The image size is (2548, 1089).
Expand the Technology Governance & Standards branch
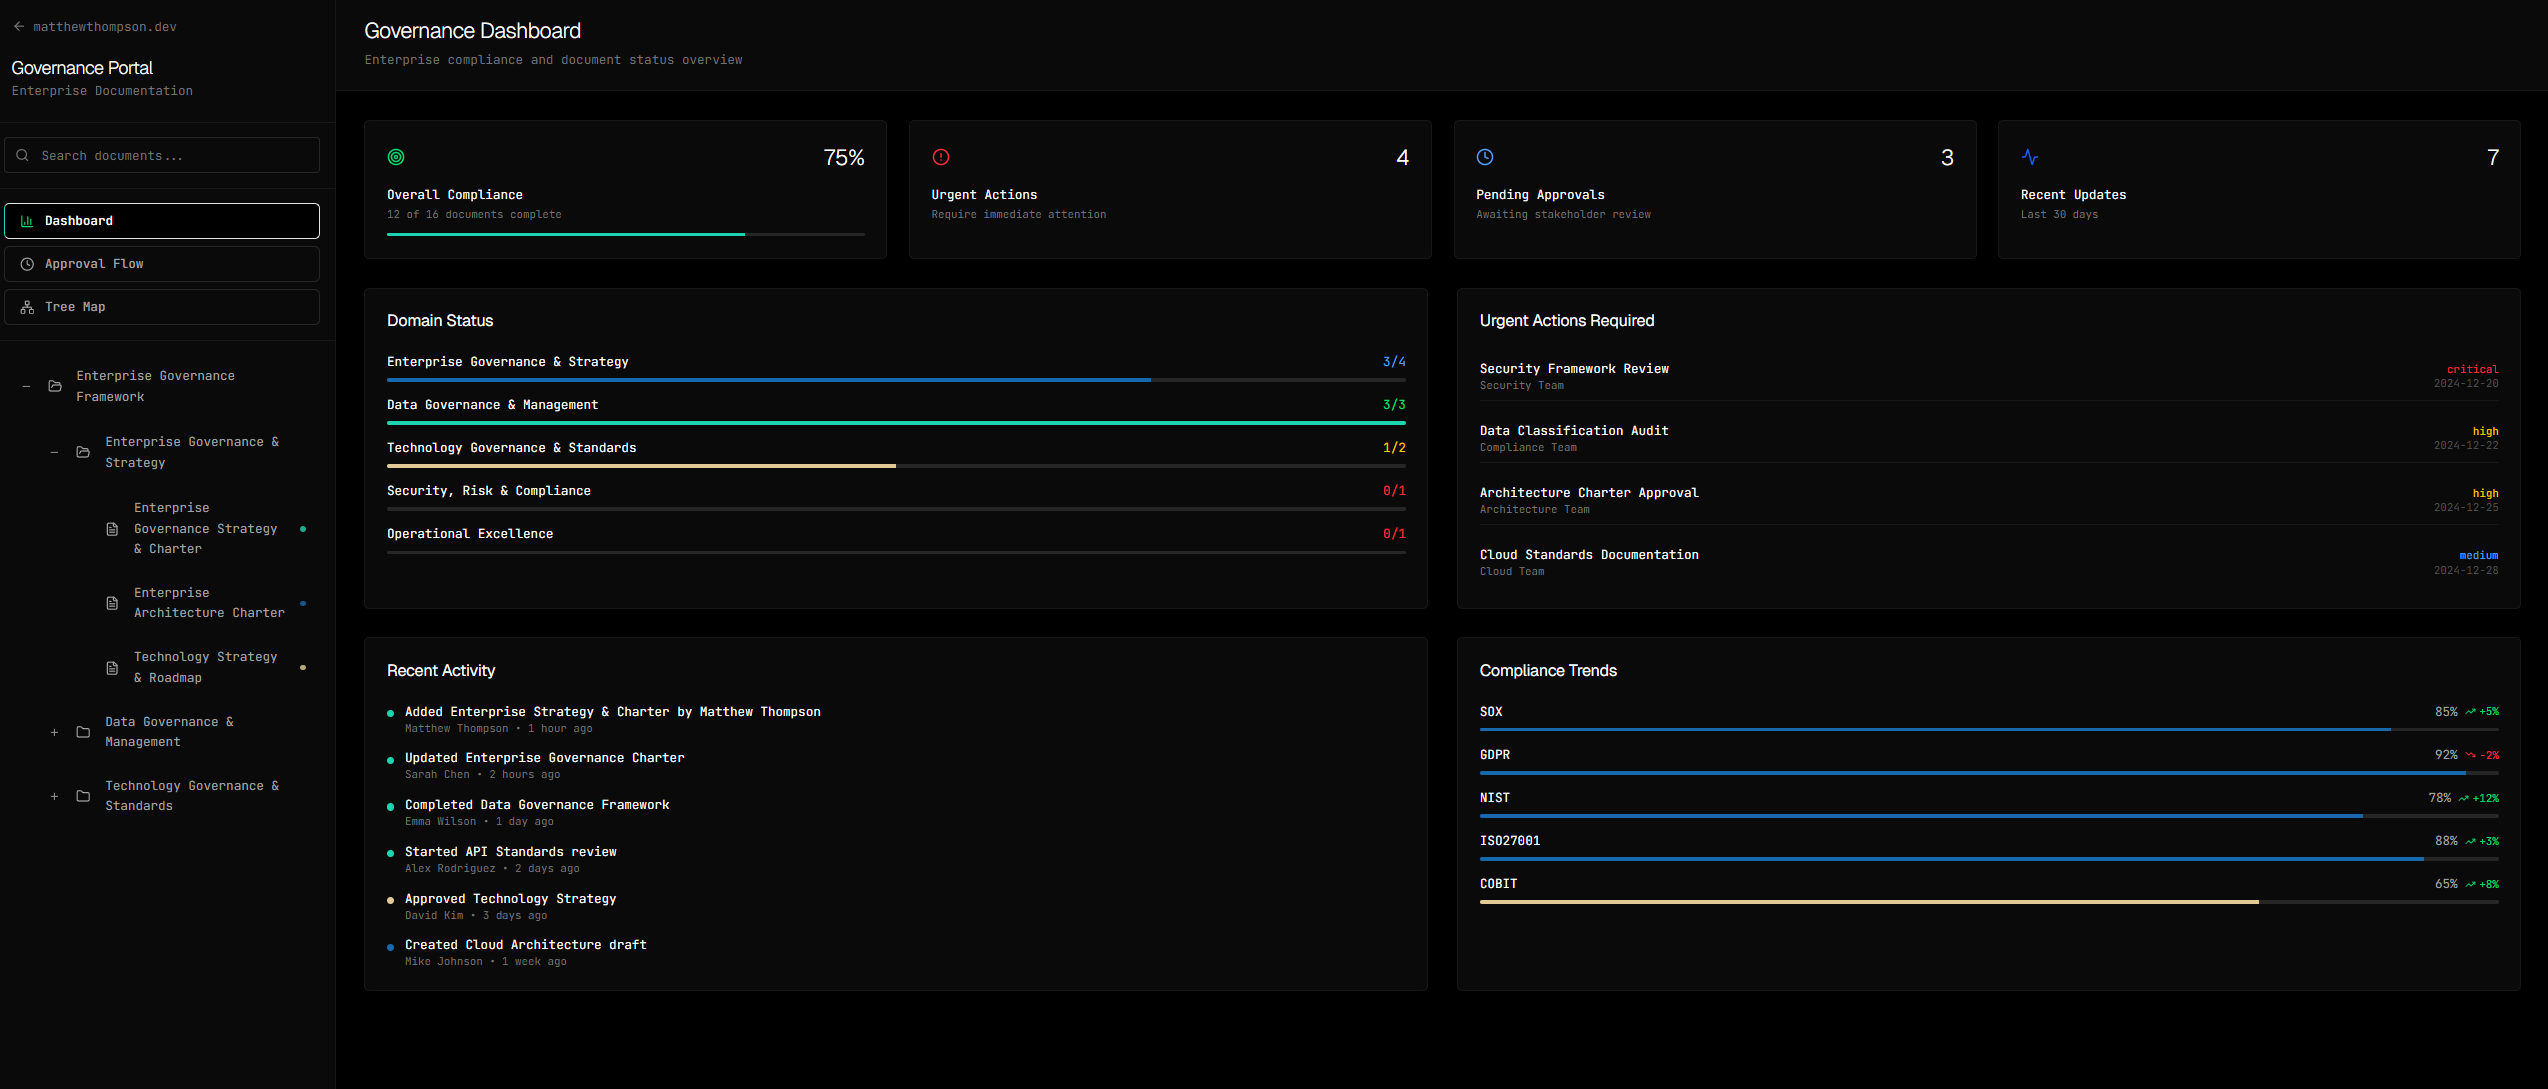pos(54,795)
